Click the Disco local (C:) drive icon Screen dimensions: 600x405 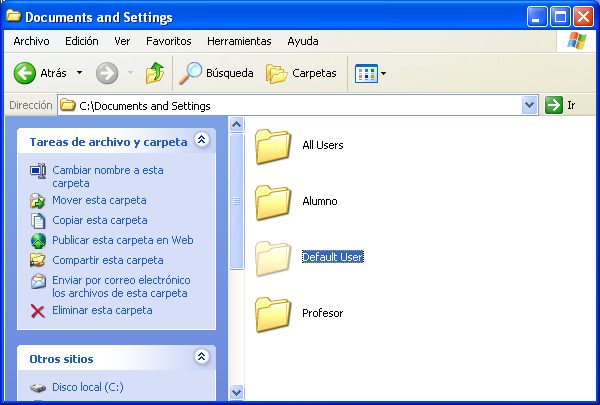click(x=38, y=387)
